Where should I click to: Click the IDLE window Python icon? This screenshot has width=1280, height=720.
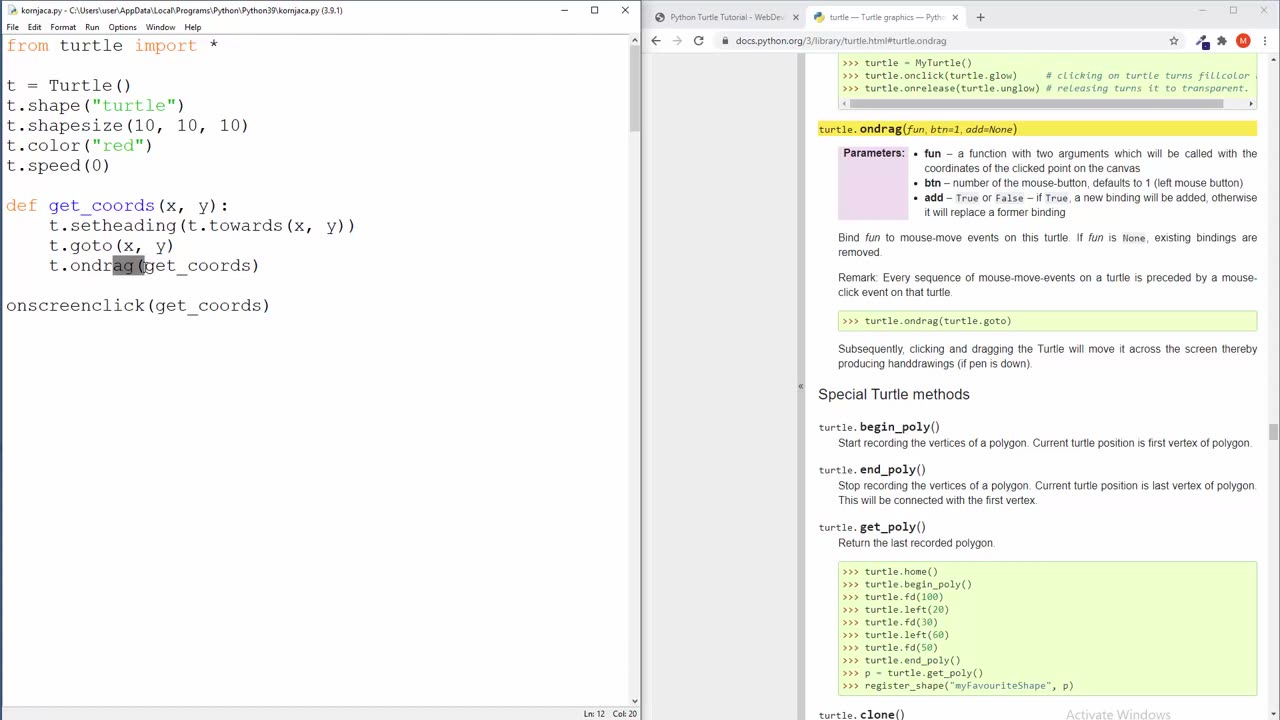(x=11, y=10)
